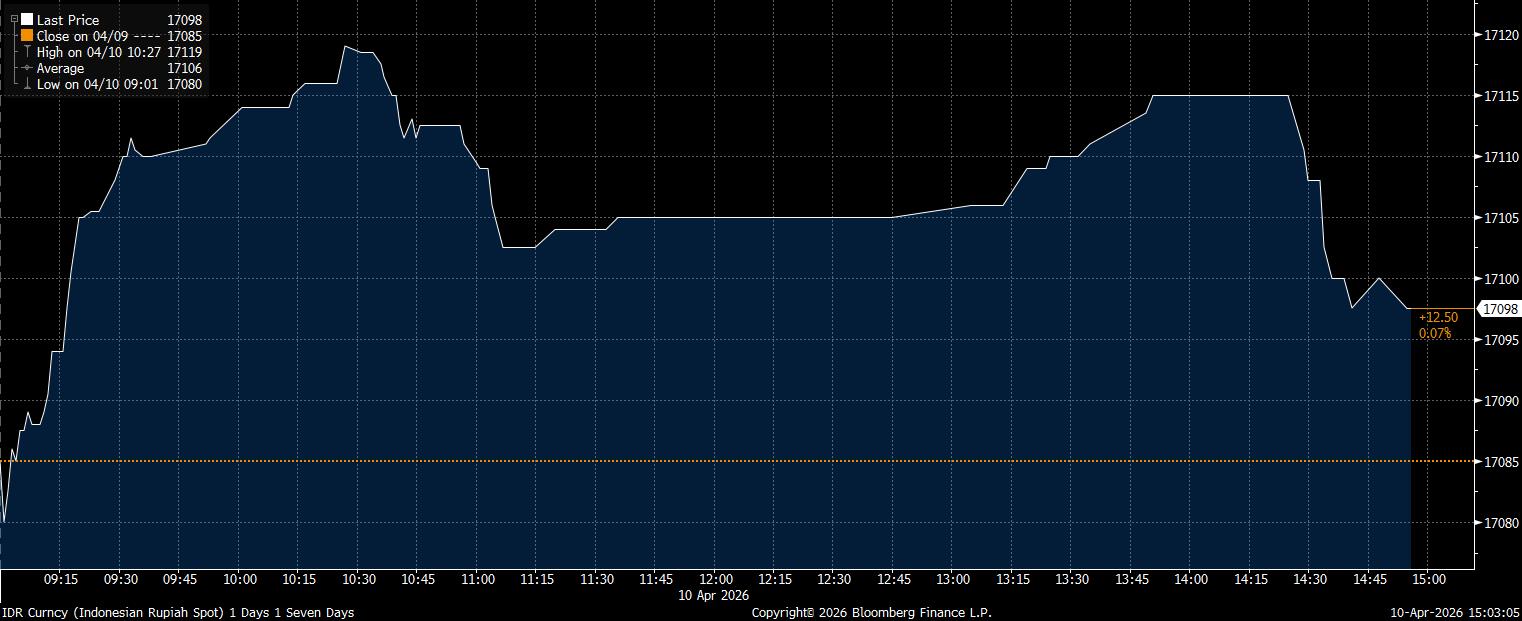Click the IDR Curncy chart title text

(x=178, y=612)
